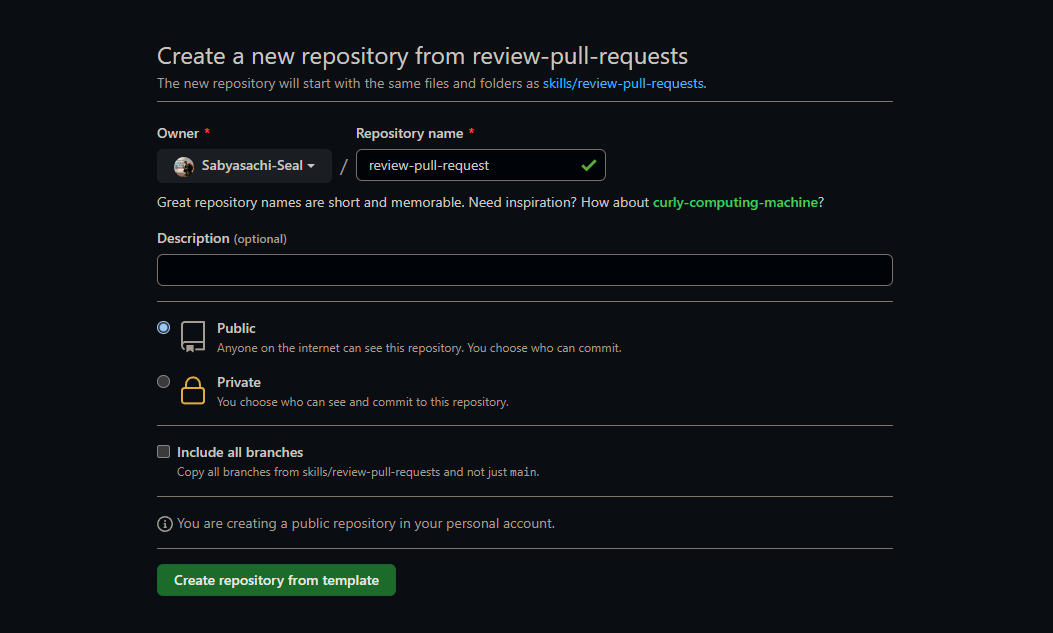Click the Repository name label
Viewport: 1053px width, 633px height.
coord(409,132)
